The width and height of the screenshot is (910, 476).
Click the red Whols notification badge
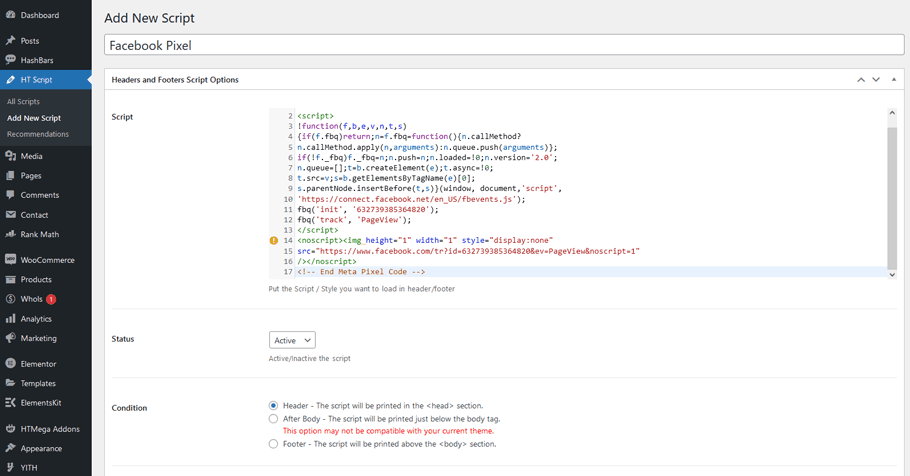(x=51, y=299)
